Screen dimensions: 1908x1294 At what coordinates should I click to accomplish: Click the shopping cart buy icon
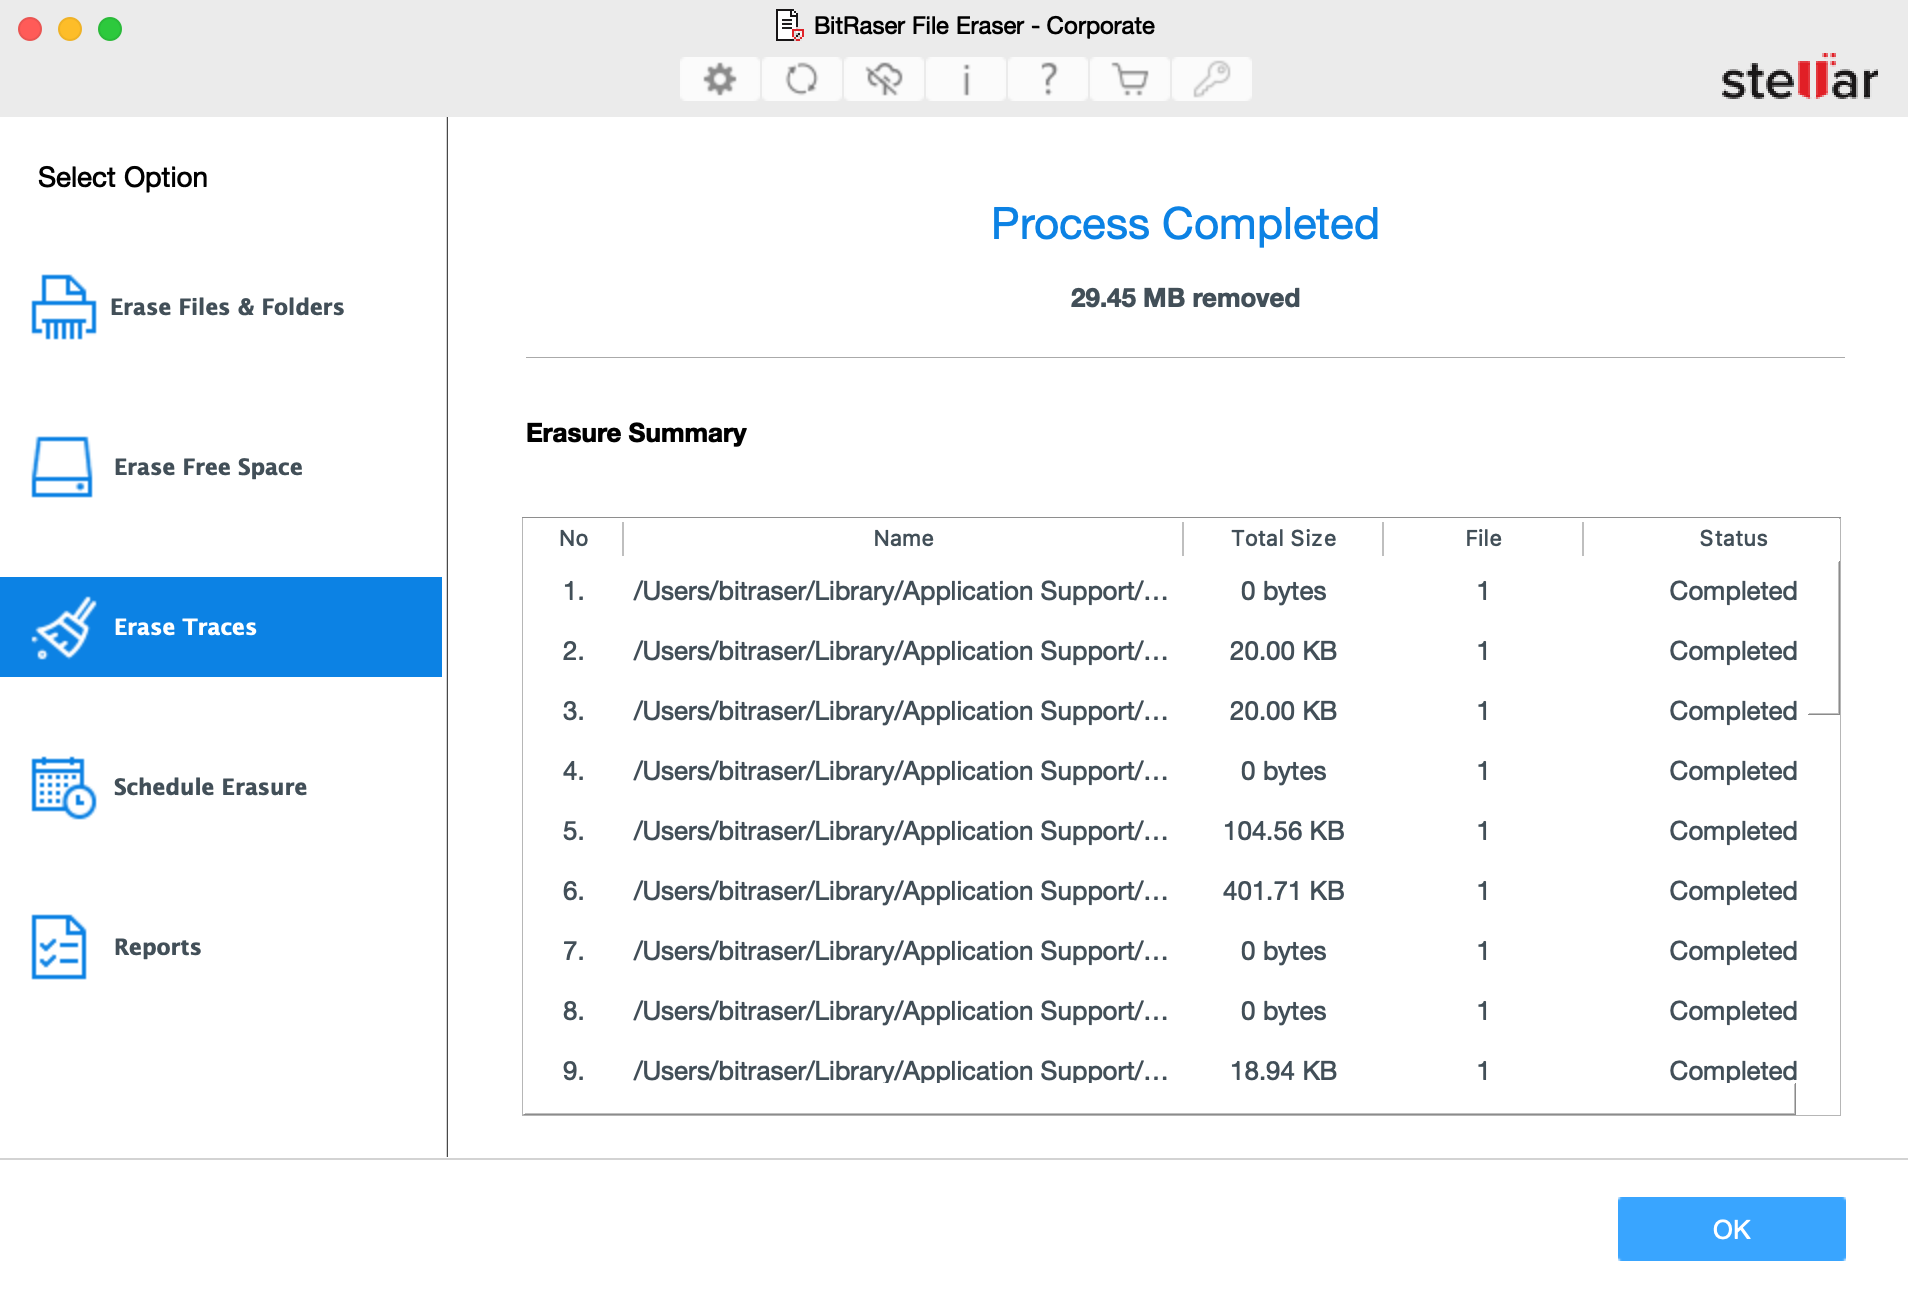point(1130,79)
